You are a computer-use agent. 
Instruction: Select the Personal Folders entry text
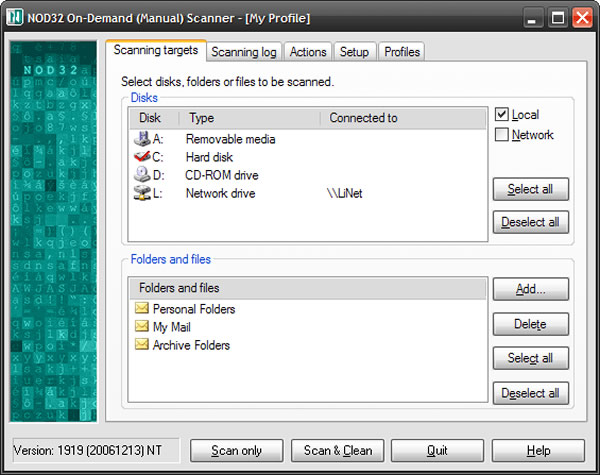tap(194, 309)
